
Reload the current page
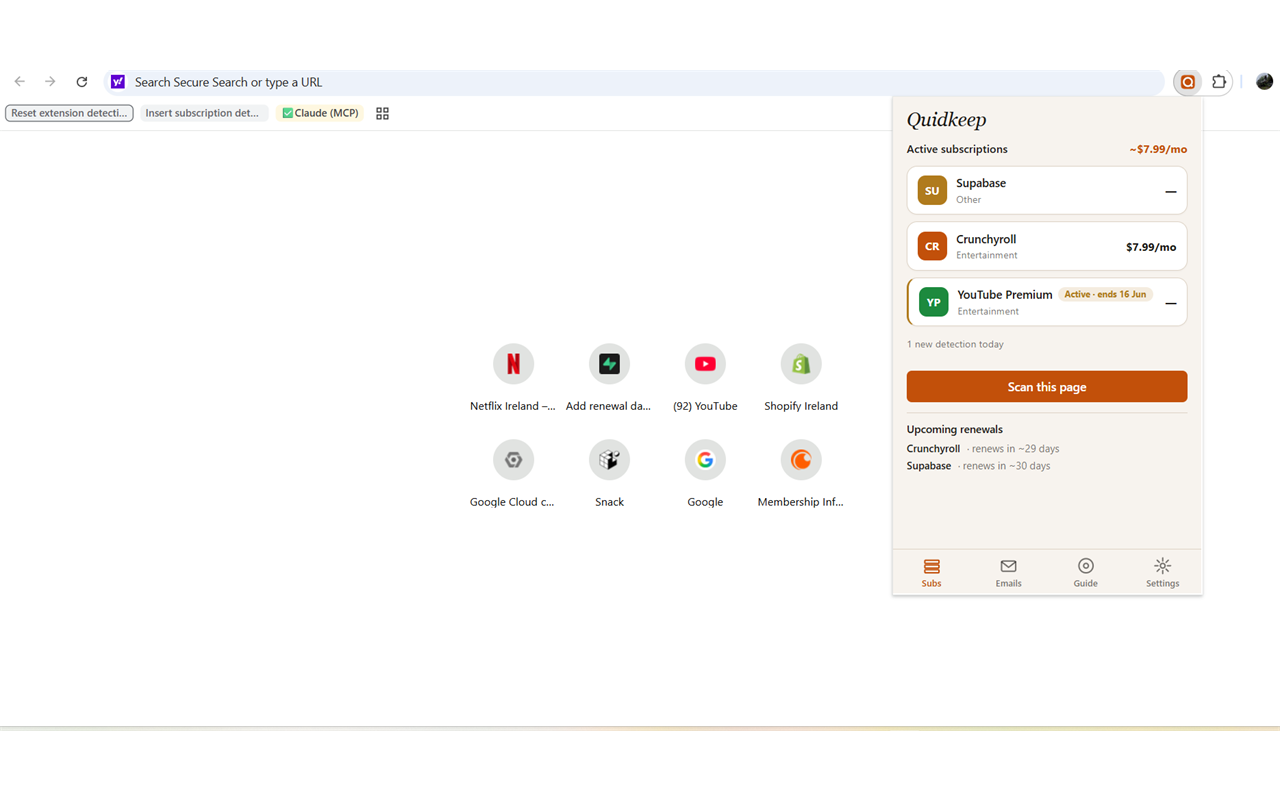[82, 82]
